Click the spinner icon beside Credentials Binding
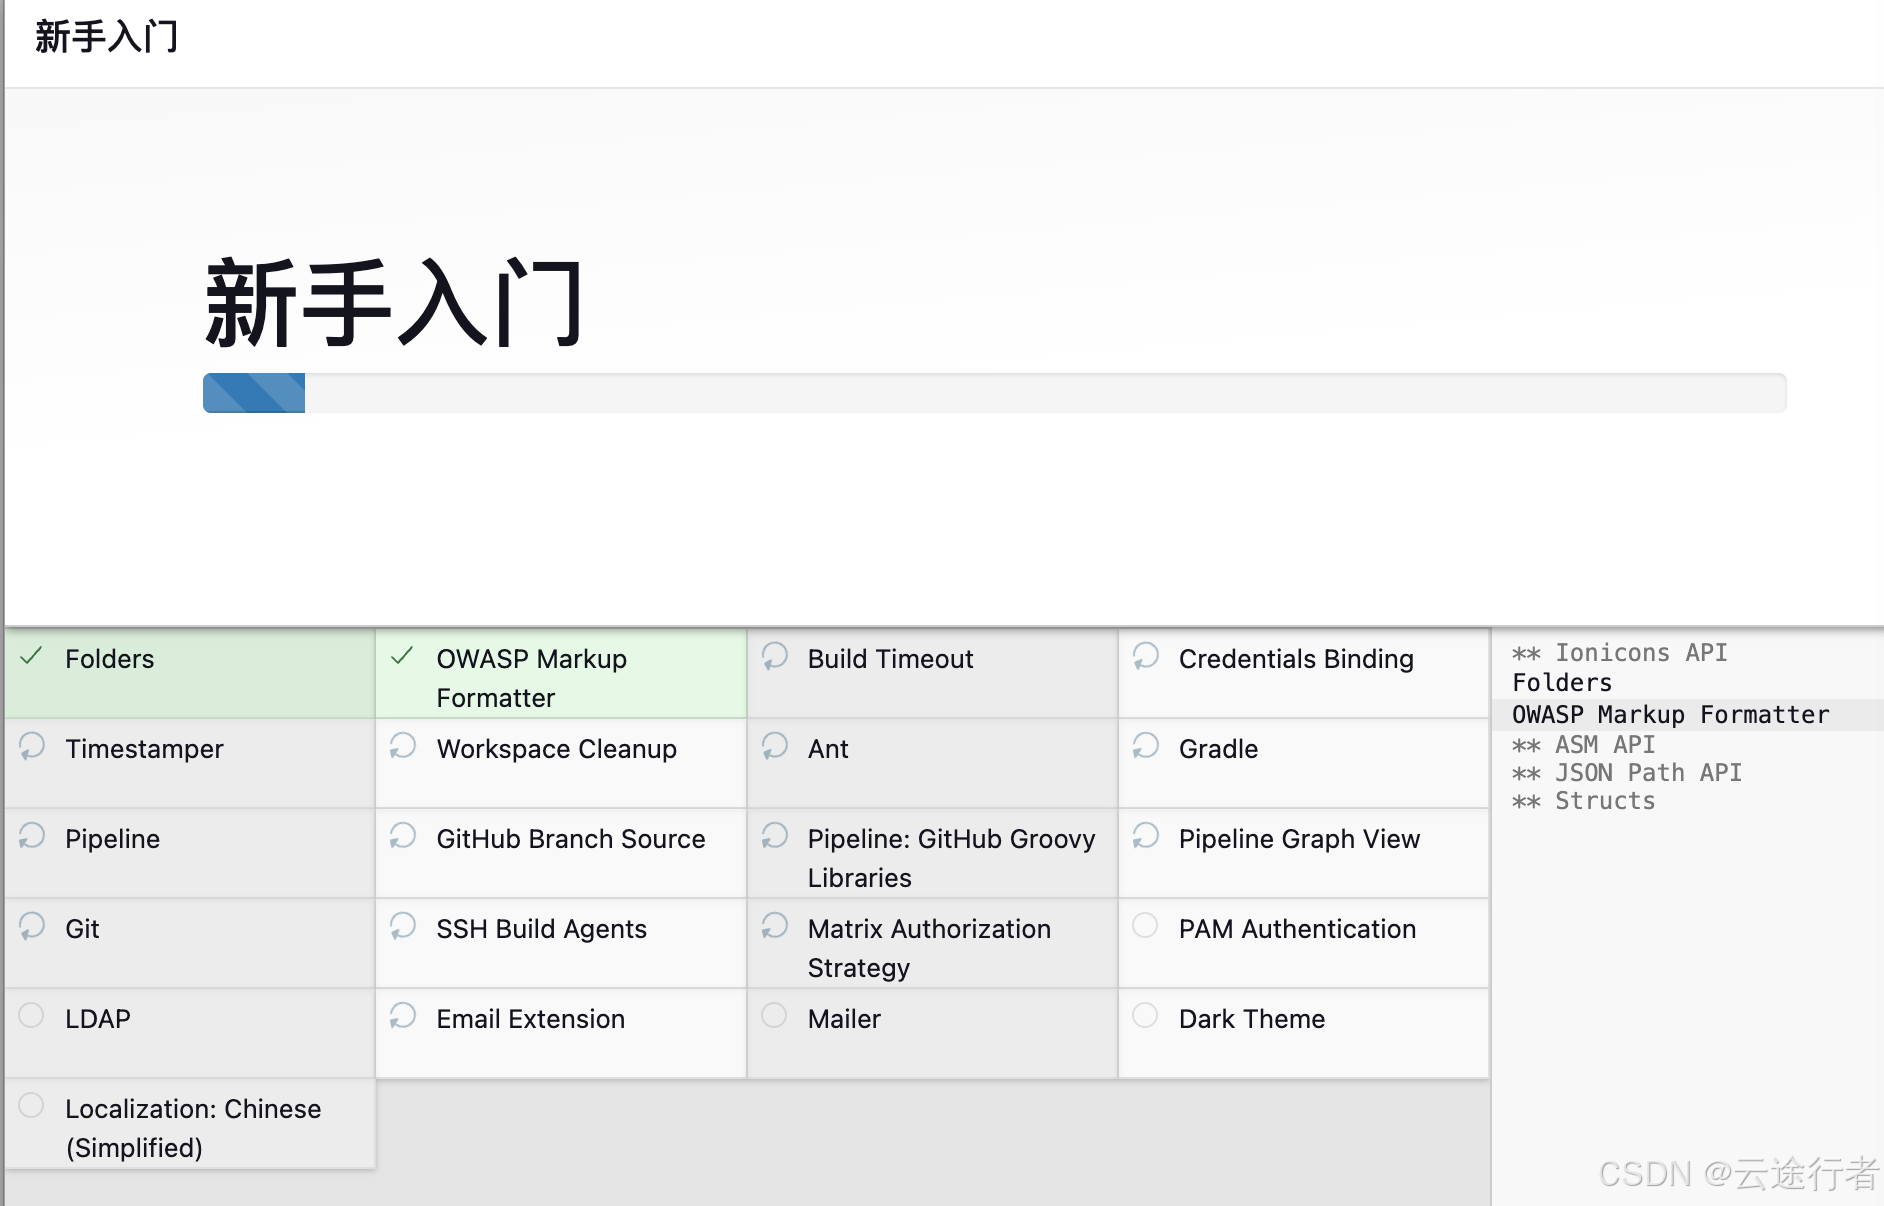Screen dimensions: 1884x1206 point(1146,656)
